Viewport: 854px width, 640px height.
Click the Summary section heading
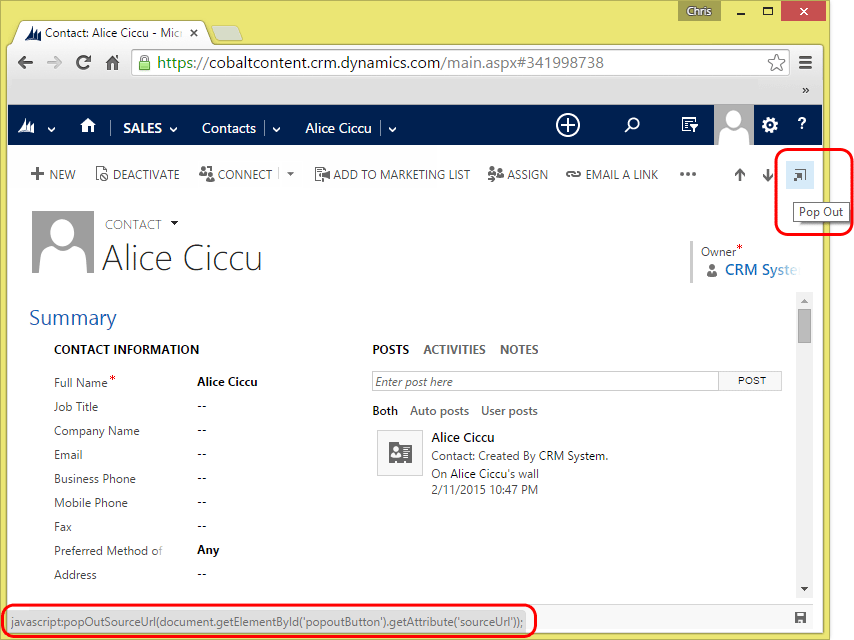(73, 318)
